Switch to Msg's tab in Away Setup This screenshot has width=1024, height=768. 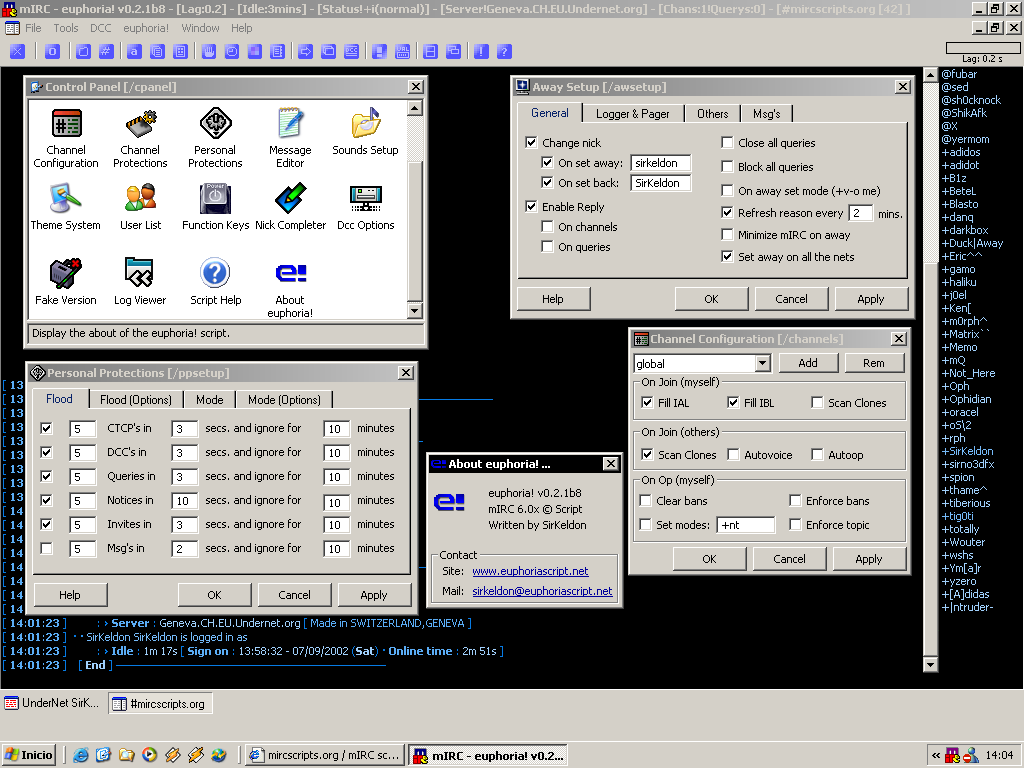click(767, 114)
